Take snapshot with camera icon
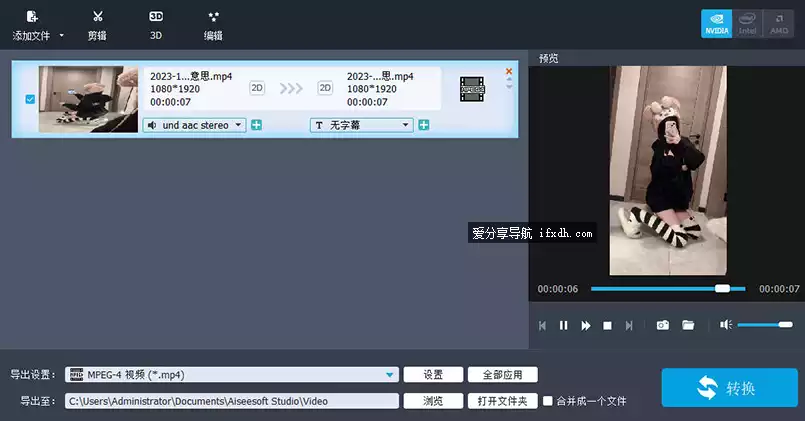Screen dimensions: 805x421 click(x=663, y=325)
